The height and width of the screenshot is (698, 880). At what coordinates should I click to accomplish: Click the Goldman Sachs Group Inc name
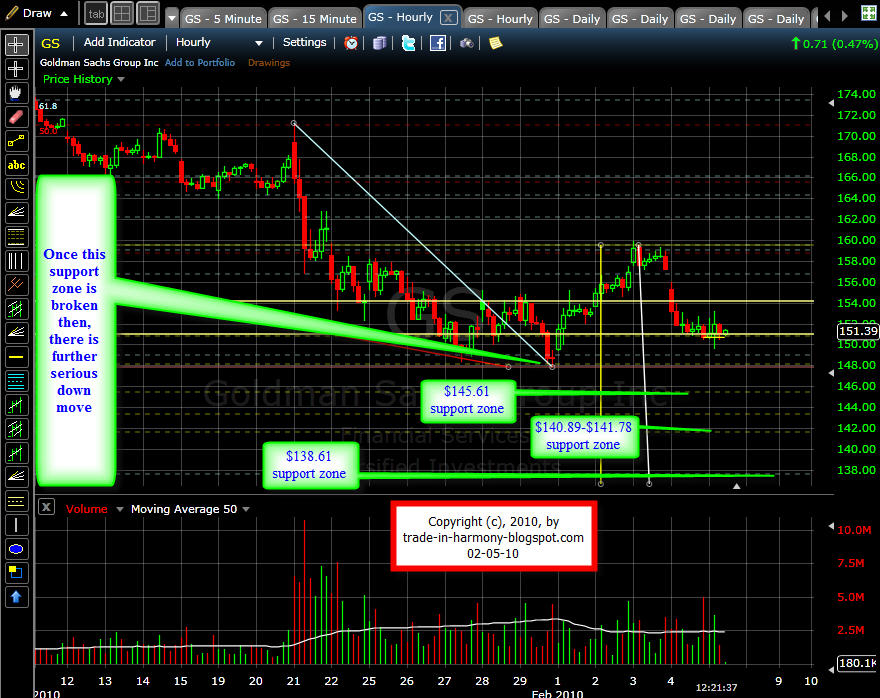click(99, 63)
